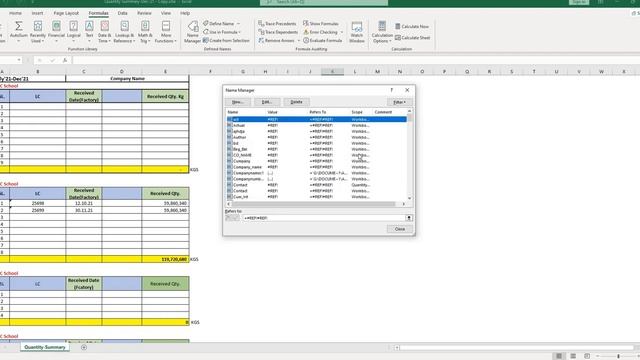Click the New button in Name Manager
Viewport: 640px width, 360px height.
238,102
